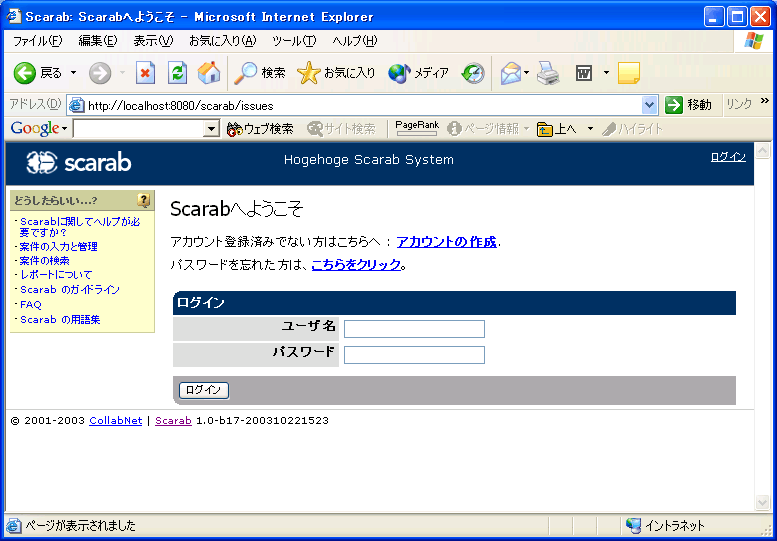Open the Edit button dropdown arrow
This screenshot has height=541, width=777.
606,73
